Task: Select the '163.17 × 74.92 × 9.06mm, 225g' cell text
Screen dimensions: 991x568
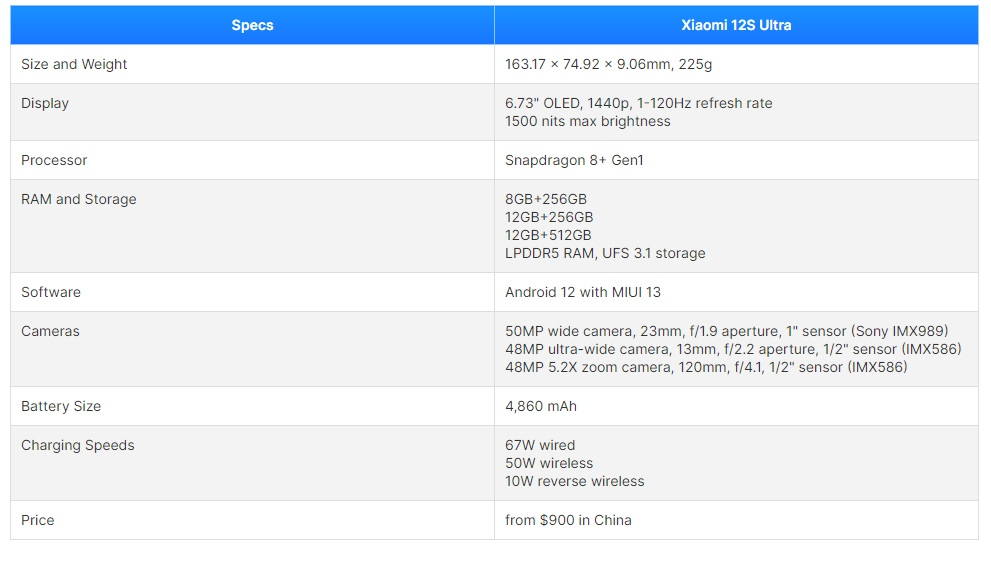Action: tap(608, 64)
